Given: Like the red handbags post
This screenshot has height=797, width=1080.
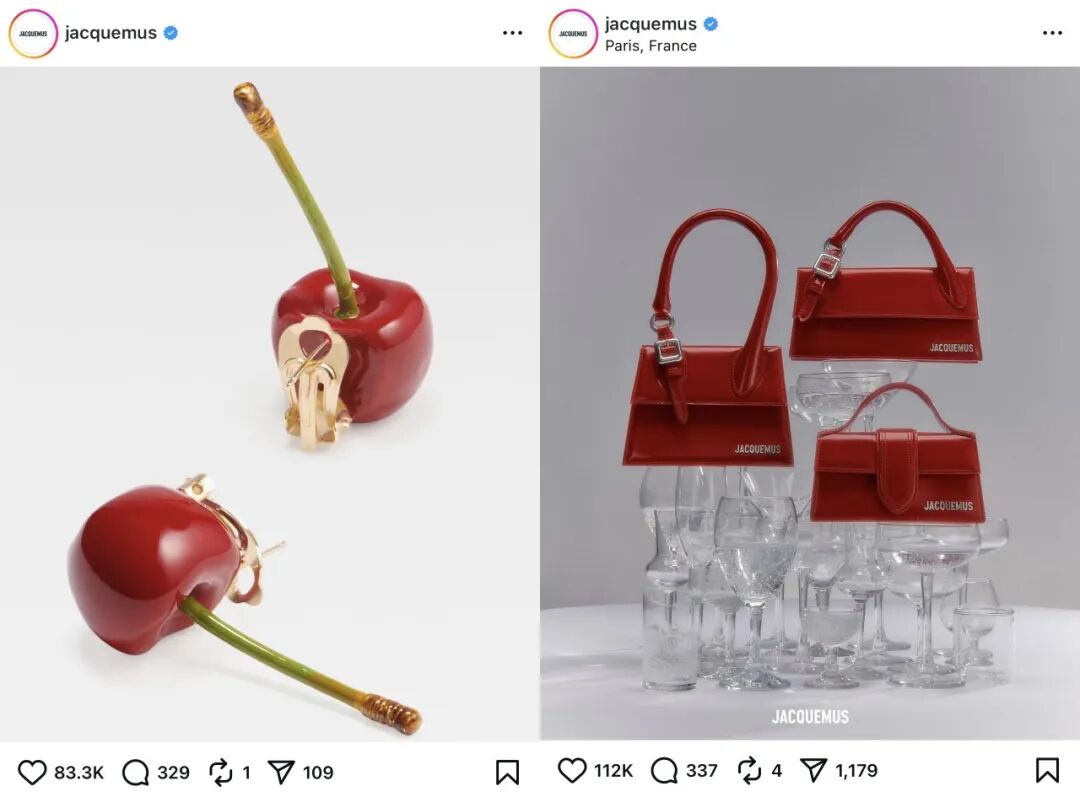Looking at the screenshot, I should click(x=572, y=771).
